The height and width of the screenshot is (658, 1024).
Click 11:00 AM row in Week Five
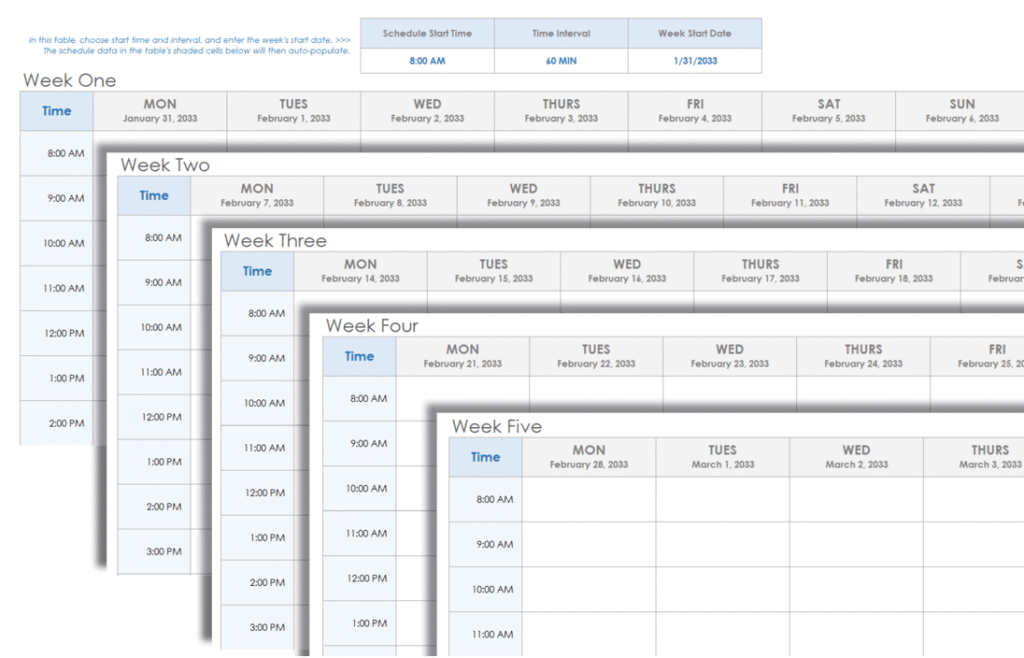[485, 634]
